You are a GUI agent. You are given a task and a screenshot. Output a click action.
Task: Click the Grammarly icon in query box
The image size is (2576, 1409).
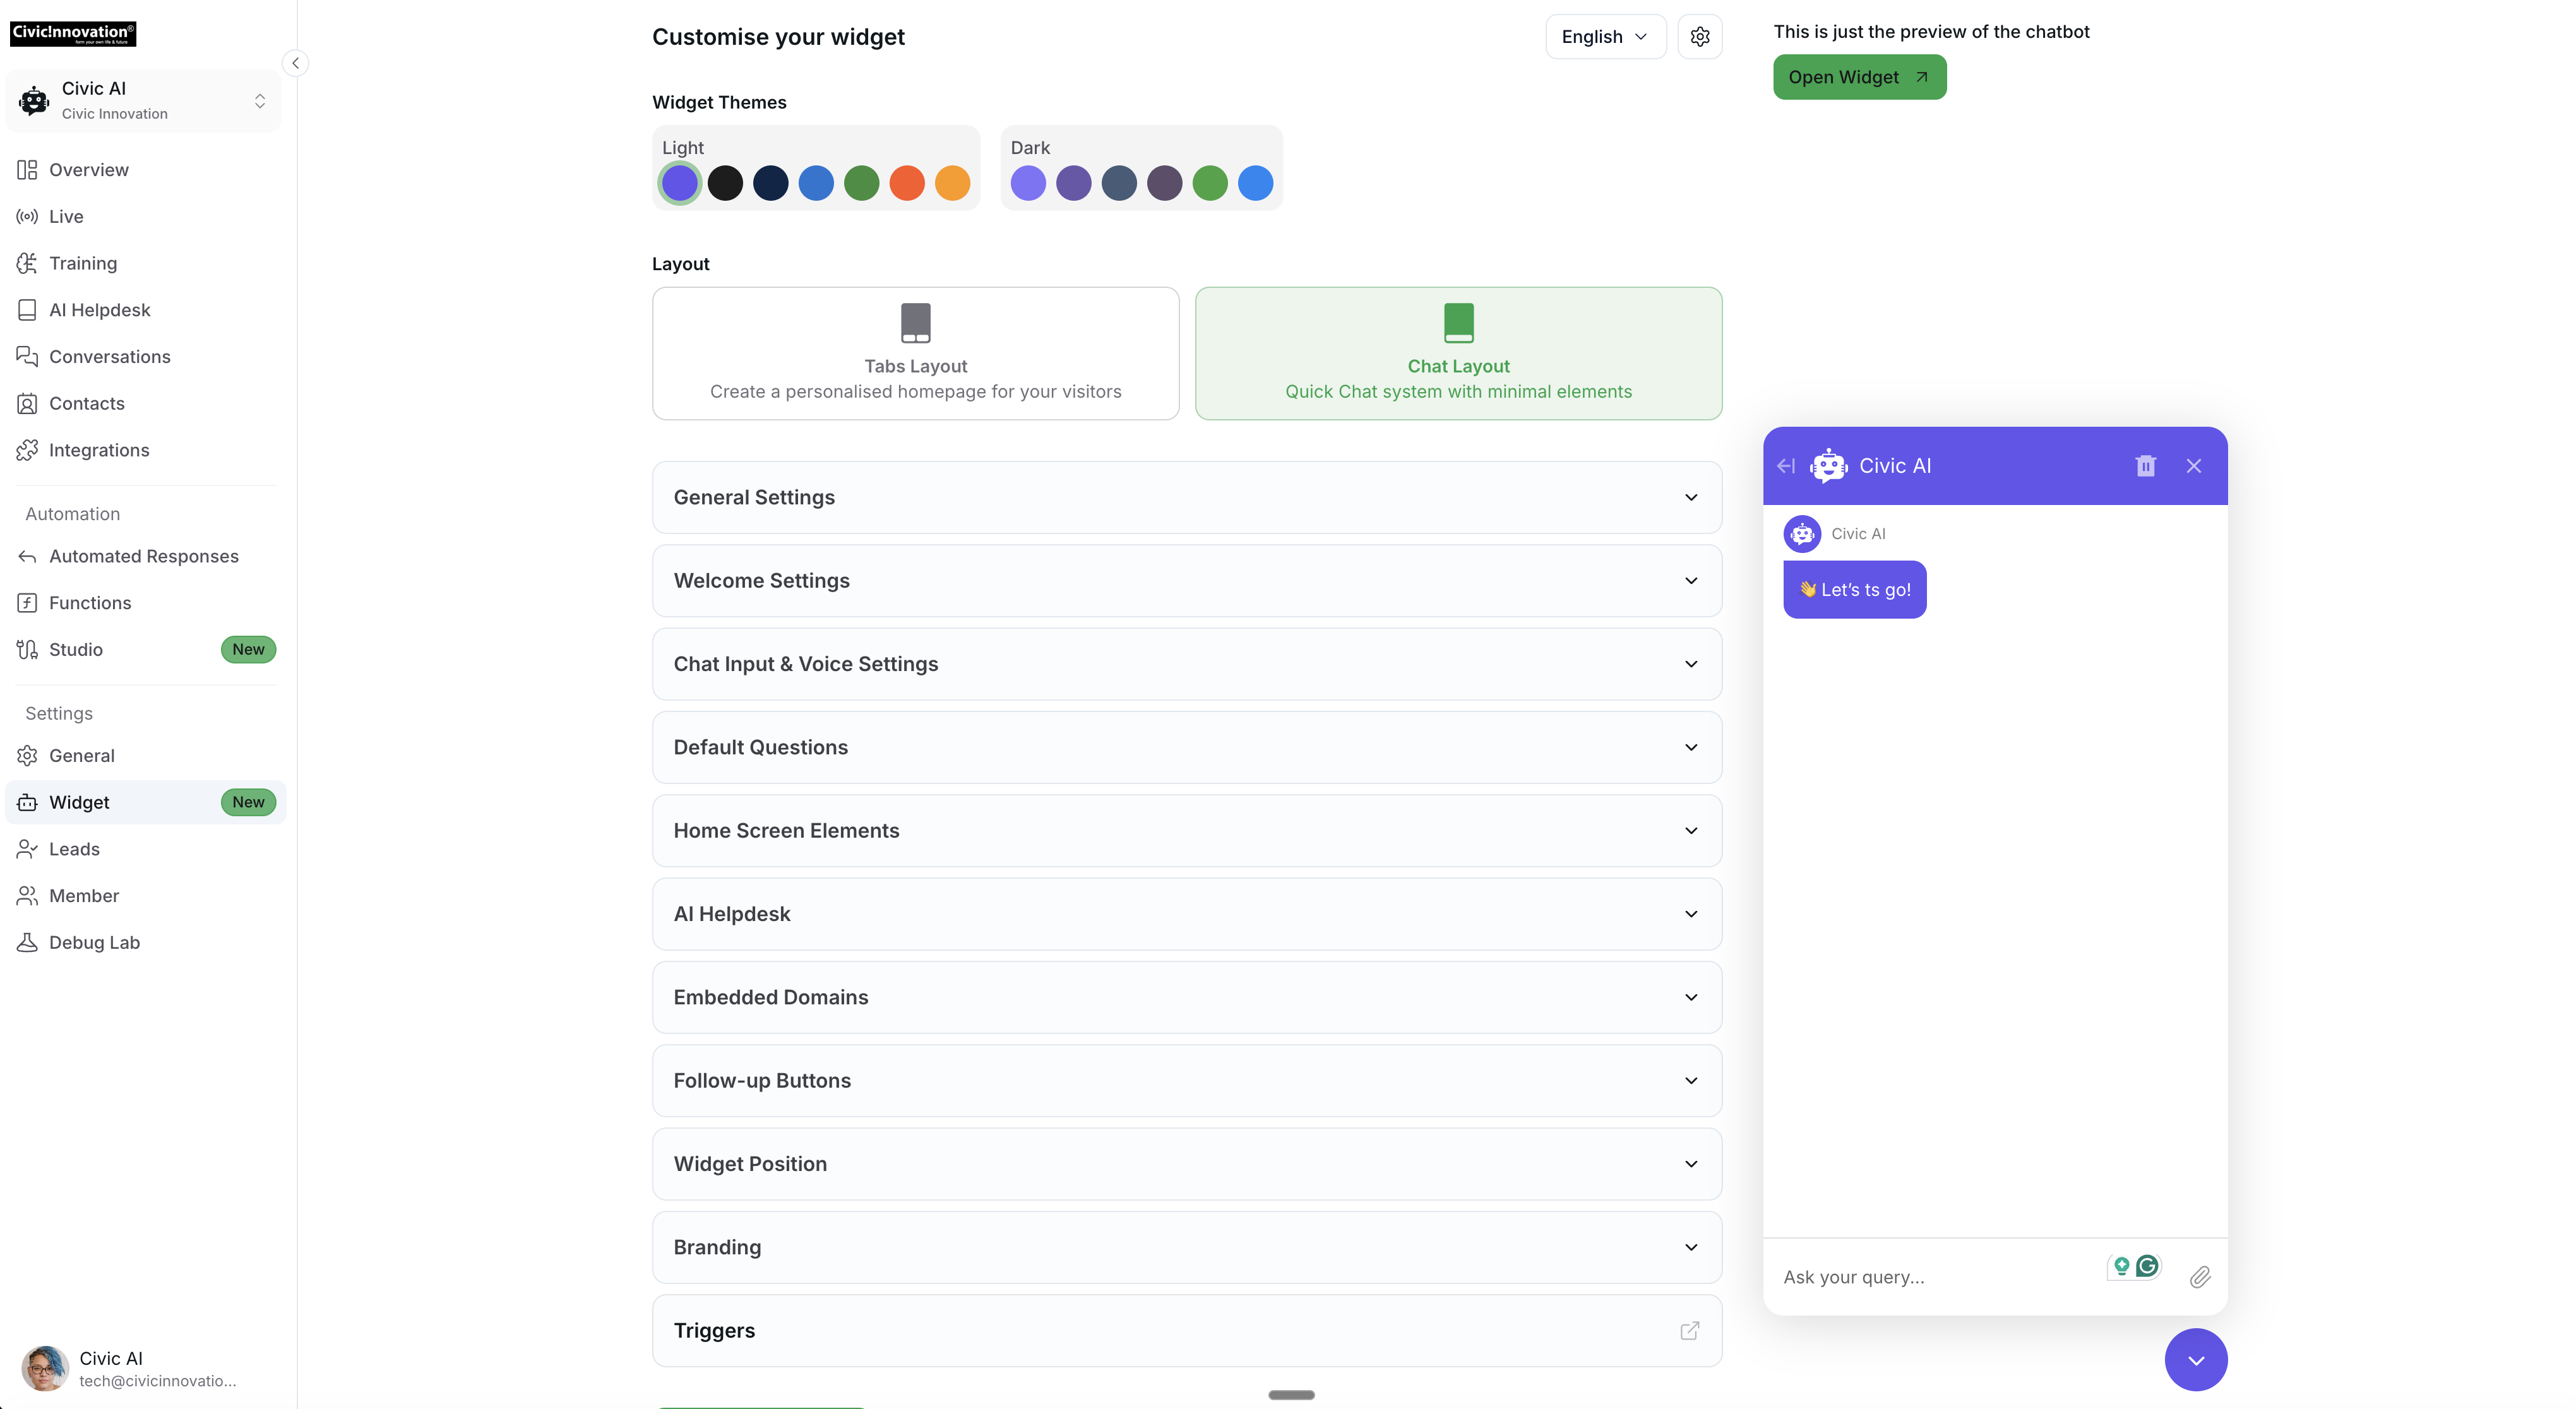coord(2147,1266)
